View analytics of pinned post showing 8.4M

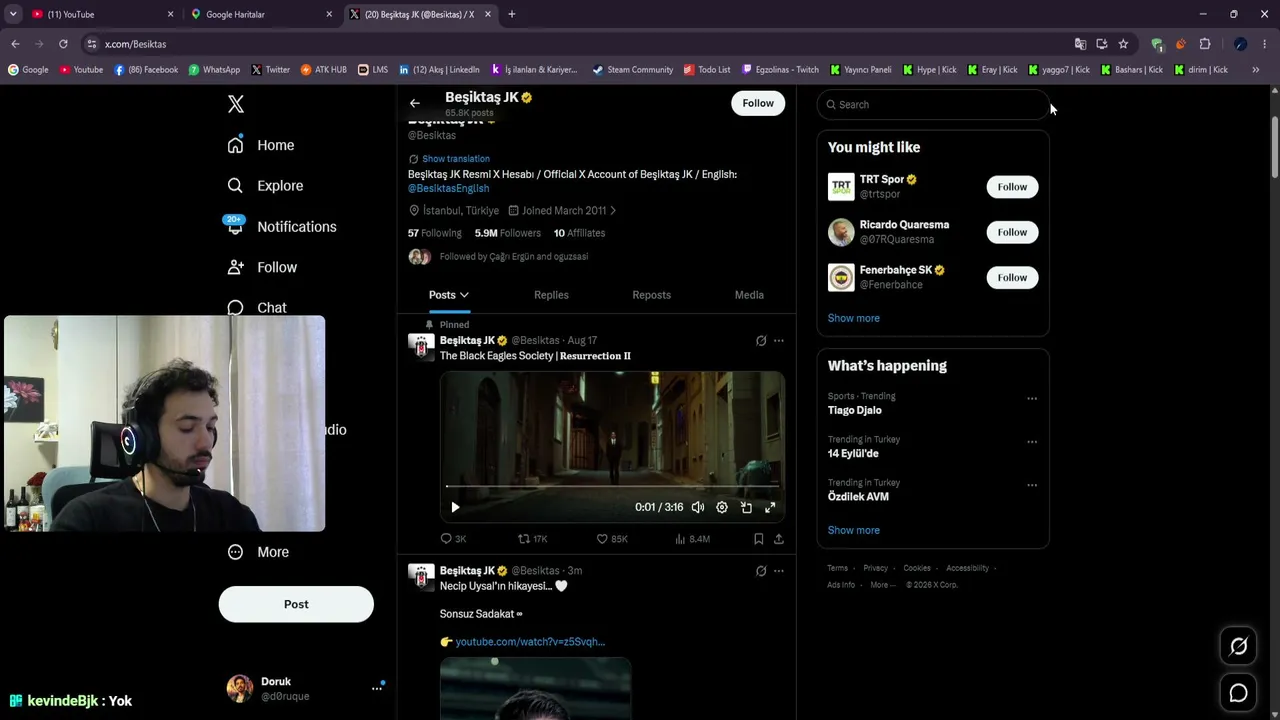692,539
